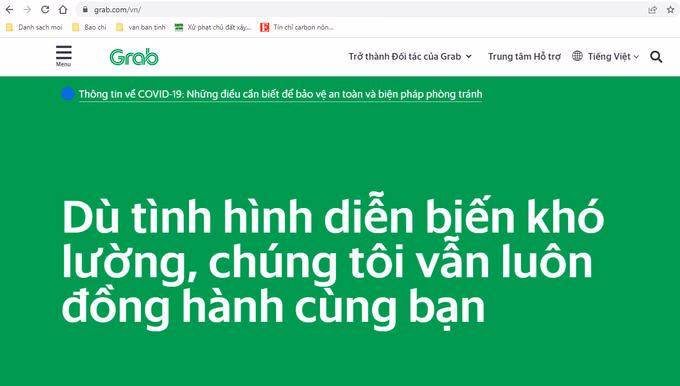
Task: Open the COVID-19 information banner link
Action: pos(280,94)
